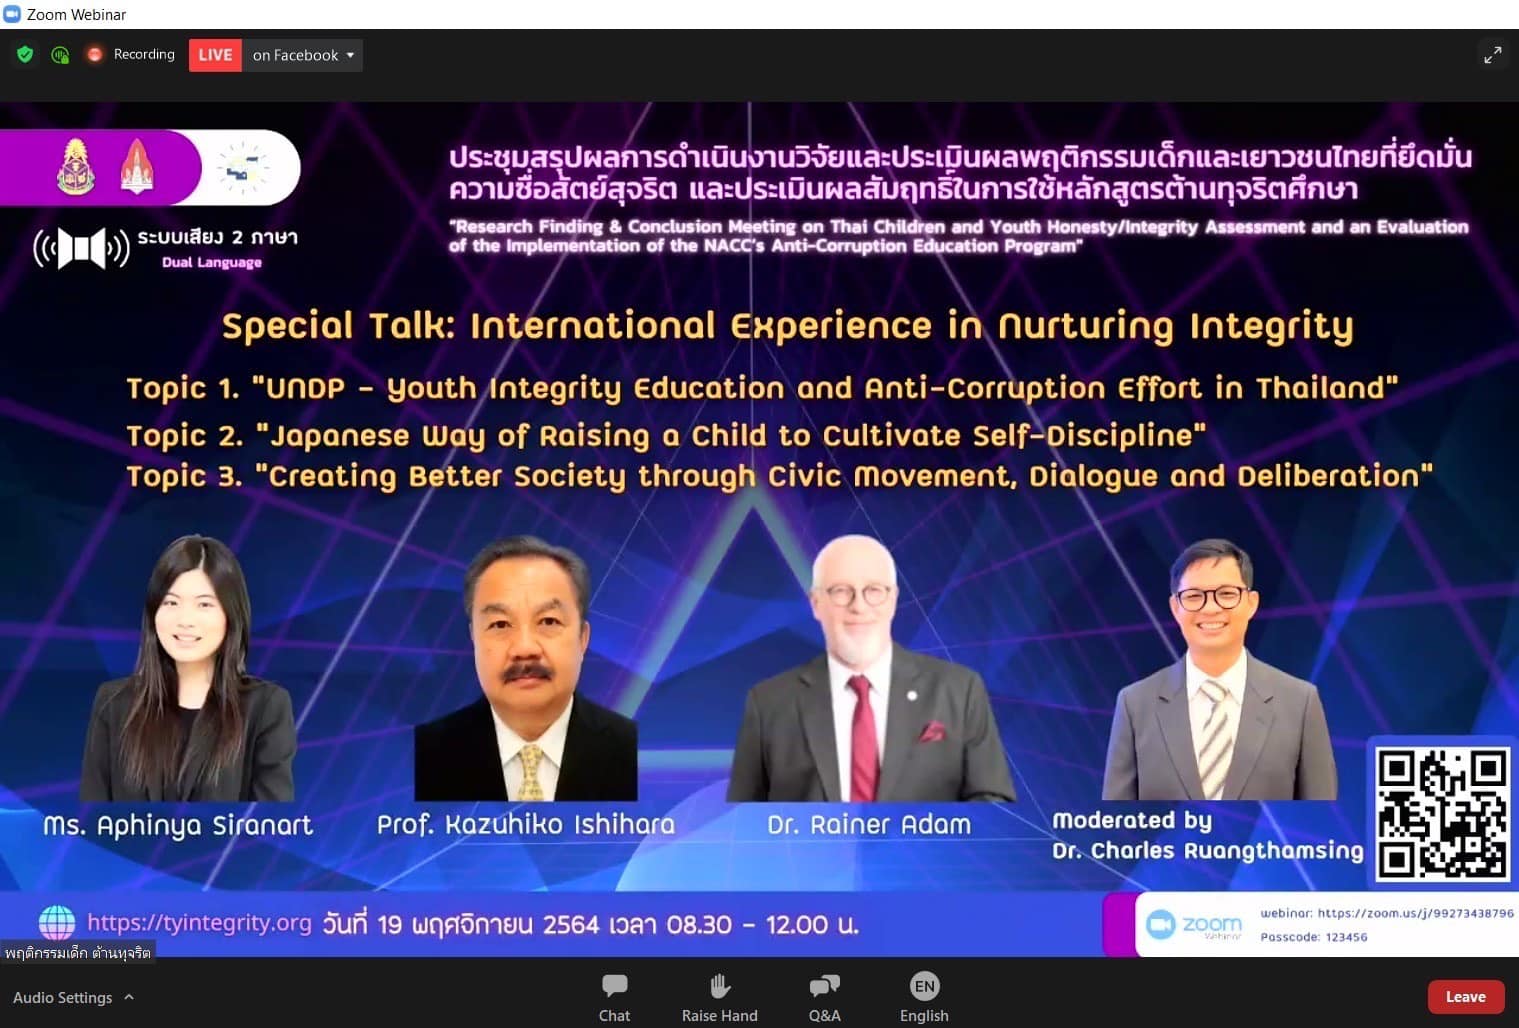Click the first gold emblem logo

coord(76,166)
